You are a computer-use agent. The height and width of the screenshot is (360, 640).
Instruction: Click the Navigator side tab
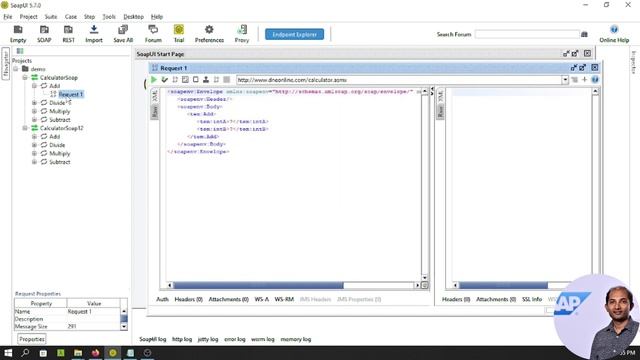tap(5, 64)
